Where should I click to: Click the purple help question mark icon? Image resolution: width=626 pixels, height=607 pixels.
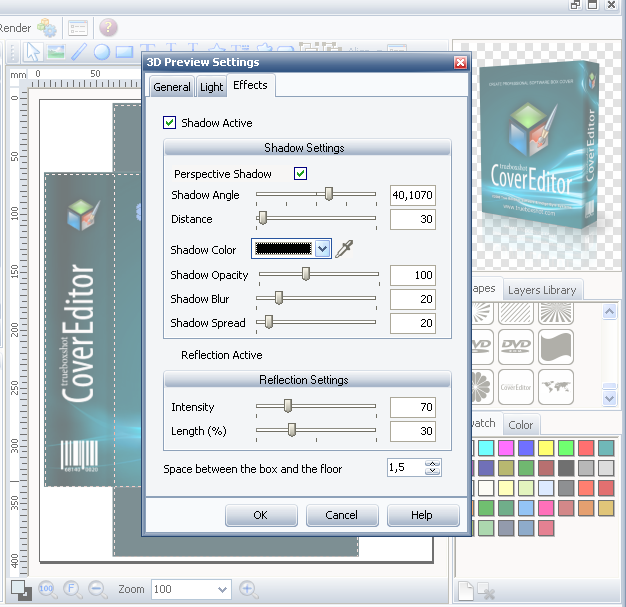(x=108, y=27)
